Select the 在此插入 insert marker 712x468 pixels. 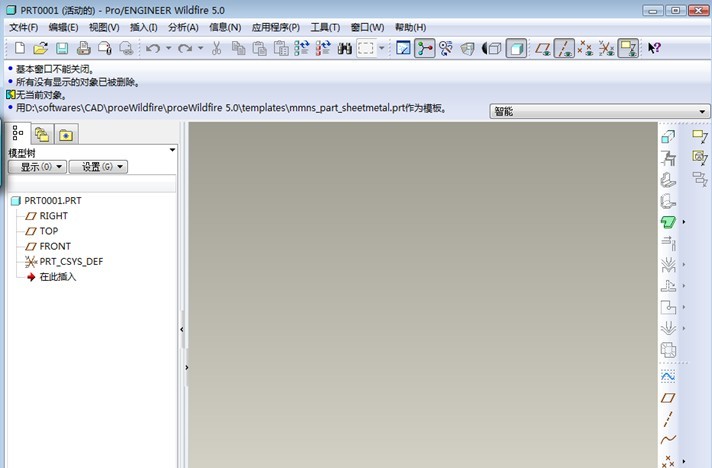coord(51,277)
